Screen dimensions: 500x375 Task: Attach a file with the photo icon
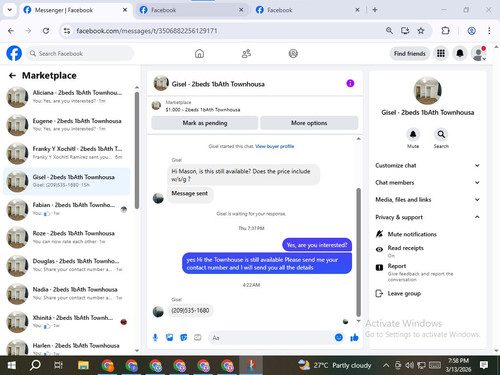(x=170, y=338)
